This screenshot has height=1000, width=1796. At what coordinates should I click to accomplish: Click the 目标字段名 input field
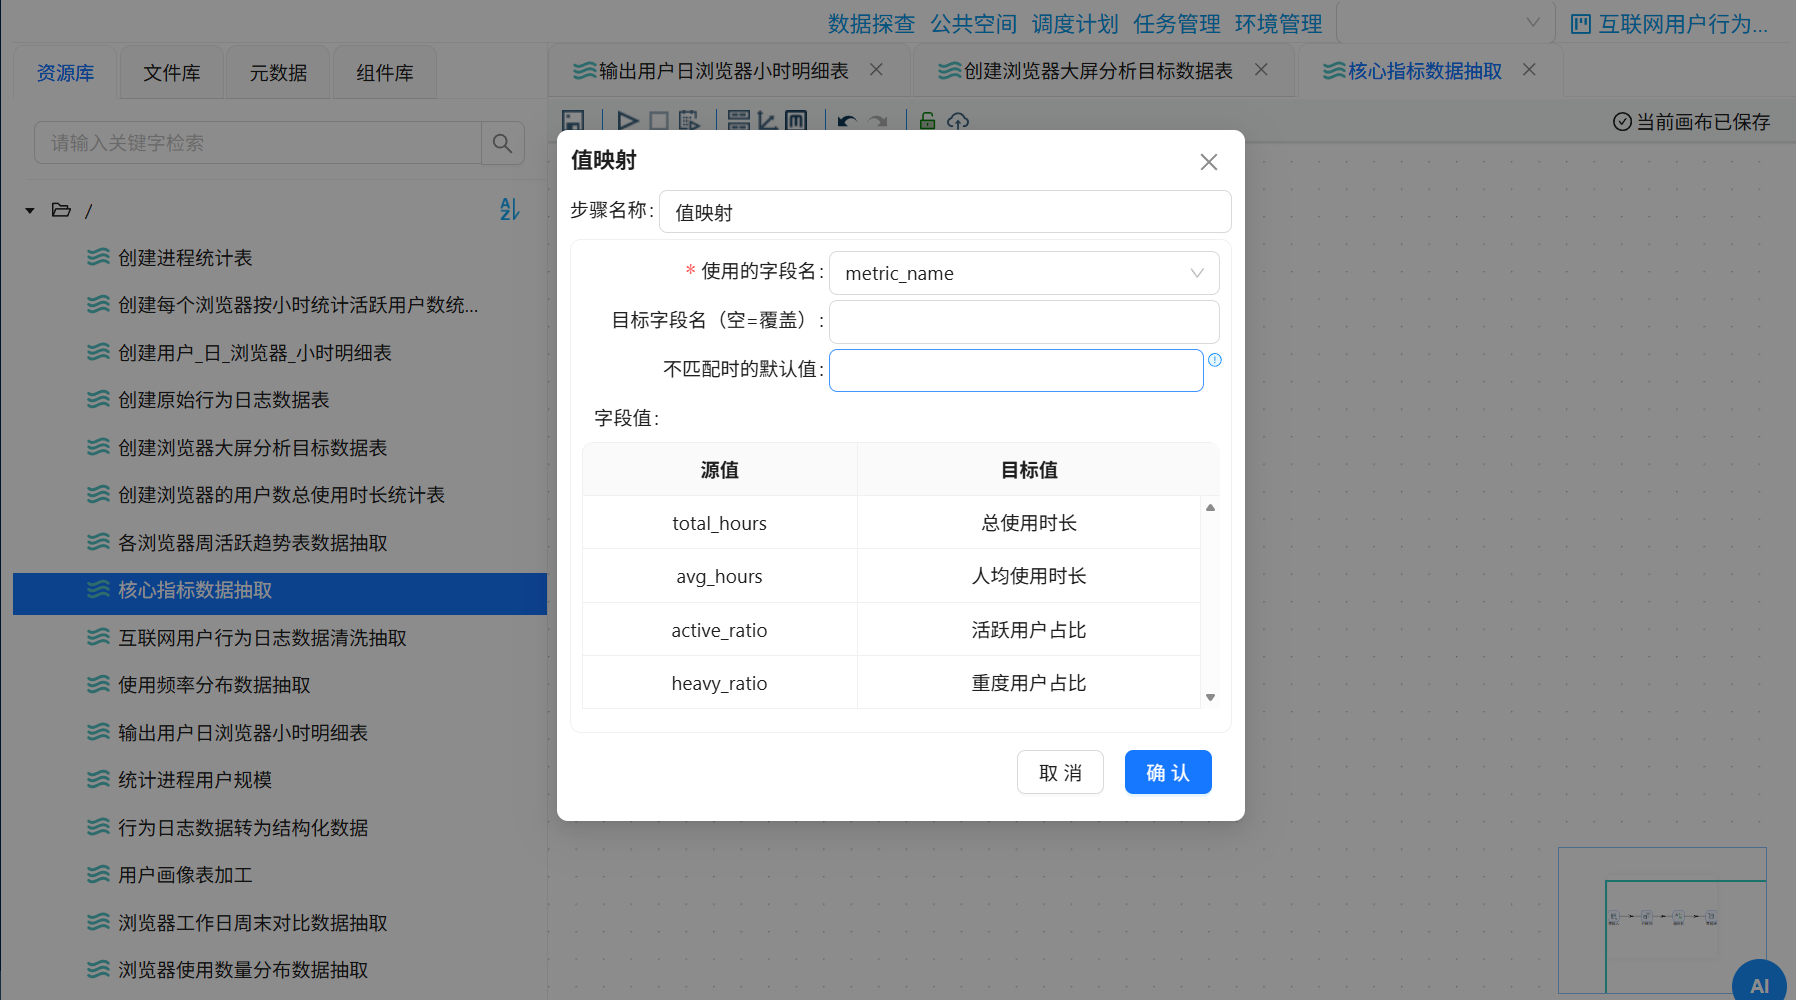[1024, 322]
